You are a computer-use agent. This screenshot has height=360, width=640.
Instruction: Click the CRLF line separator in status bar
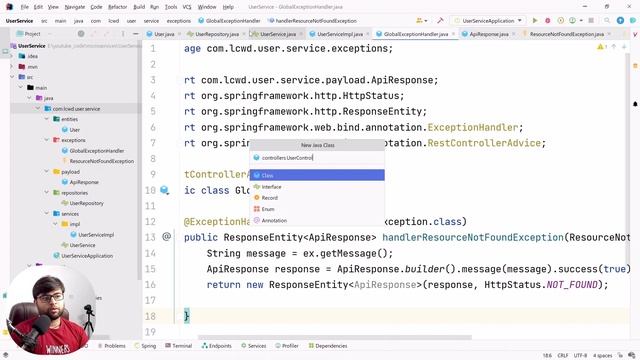coord(562,356)
